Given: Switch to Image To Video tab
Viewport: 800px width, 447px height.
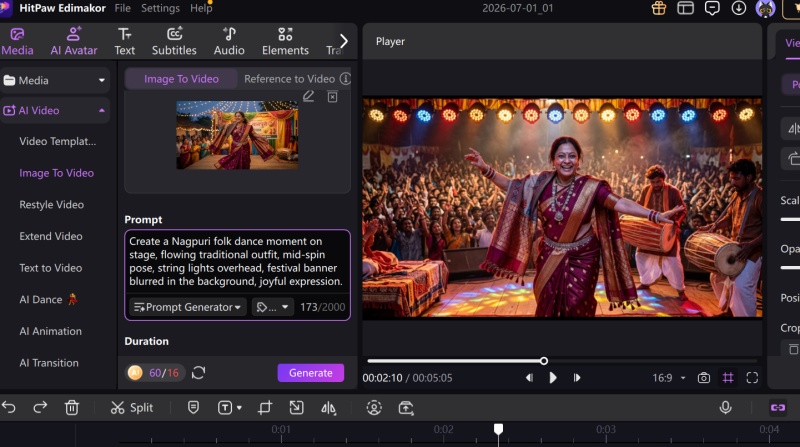Looking at the screenshot, I should coord(181,79).
